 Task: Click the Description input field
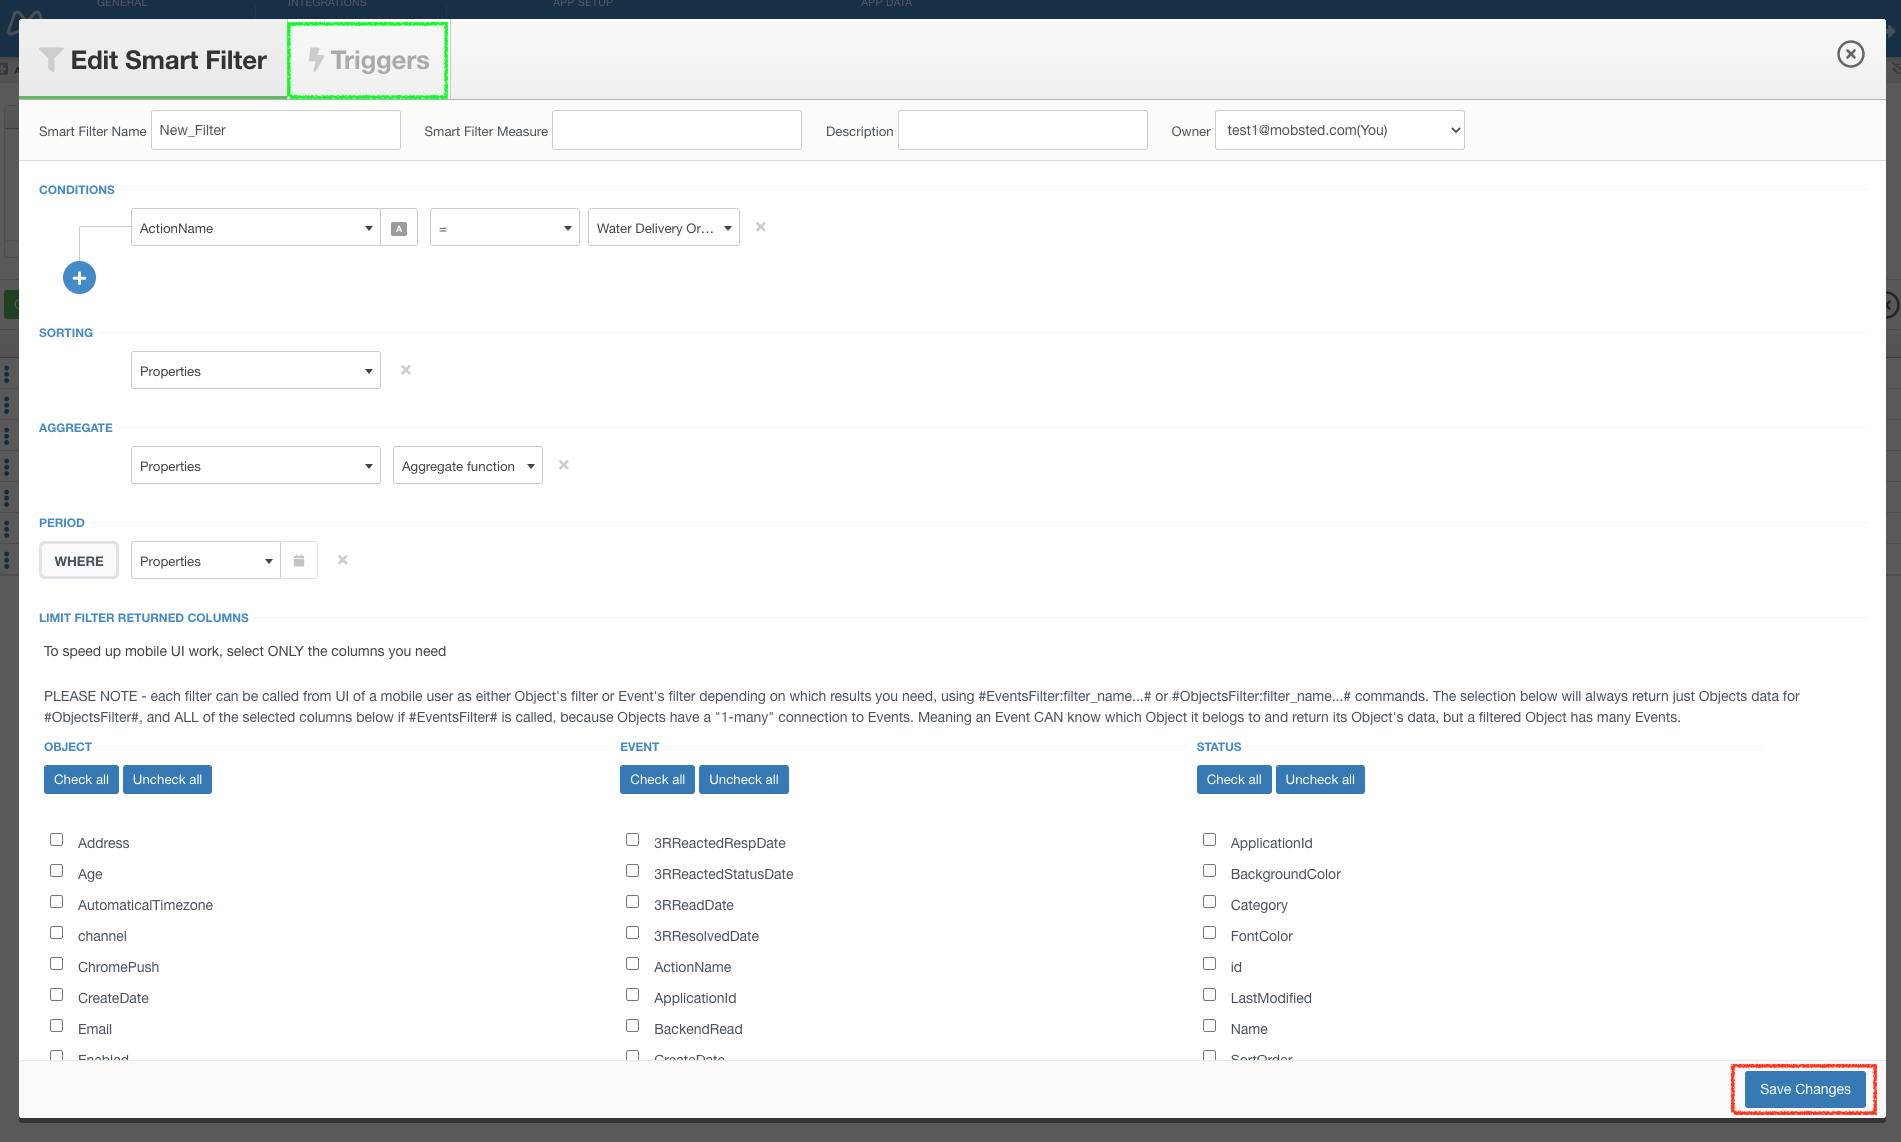click(x=1023, y=130)
